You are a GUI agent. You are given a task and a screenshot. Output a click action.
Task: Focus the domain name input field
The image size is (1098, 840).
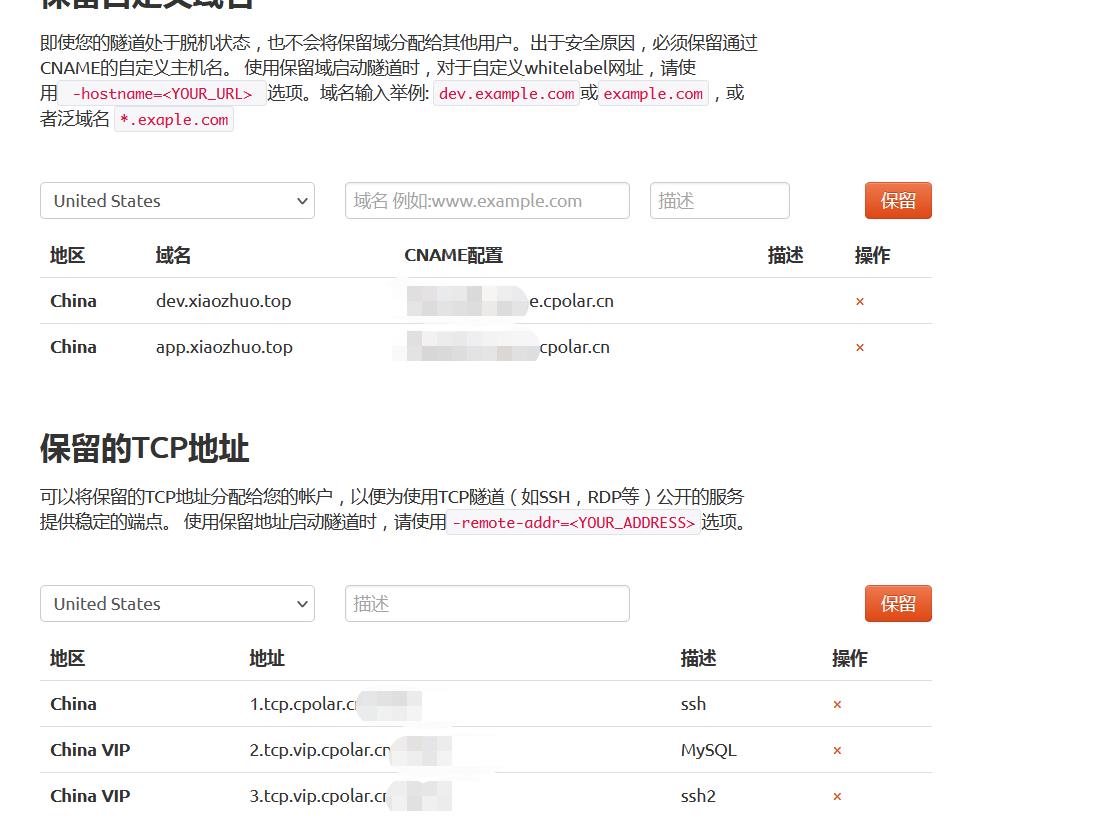[x=487, y=201]
